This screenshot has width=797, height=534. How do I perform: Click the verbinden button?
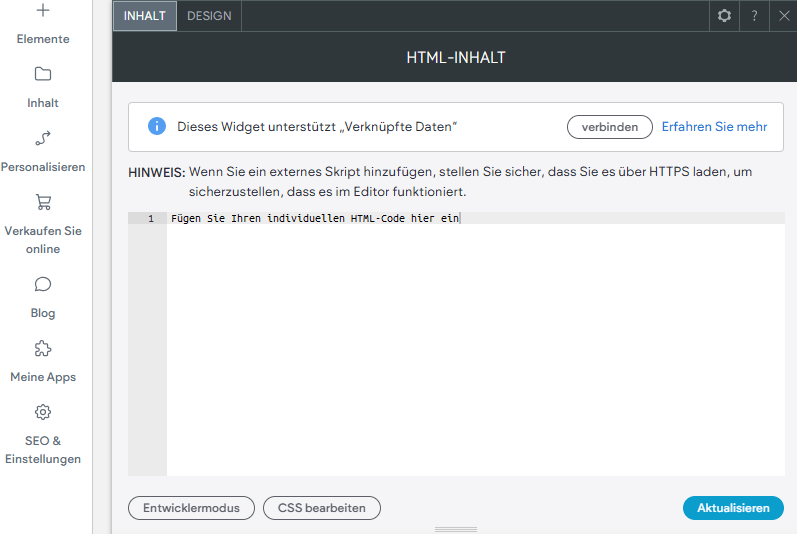[609, 127]
